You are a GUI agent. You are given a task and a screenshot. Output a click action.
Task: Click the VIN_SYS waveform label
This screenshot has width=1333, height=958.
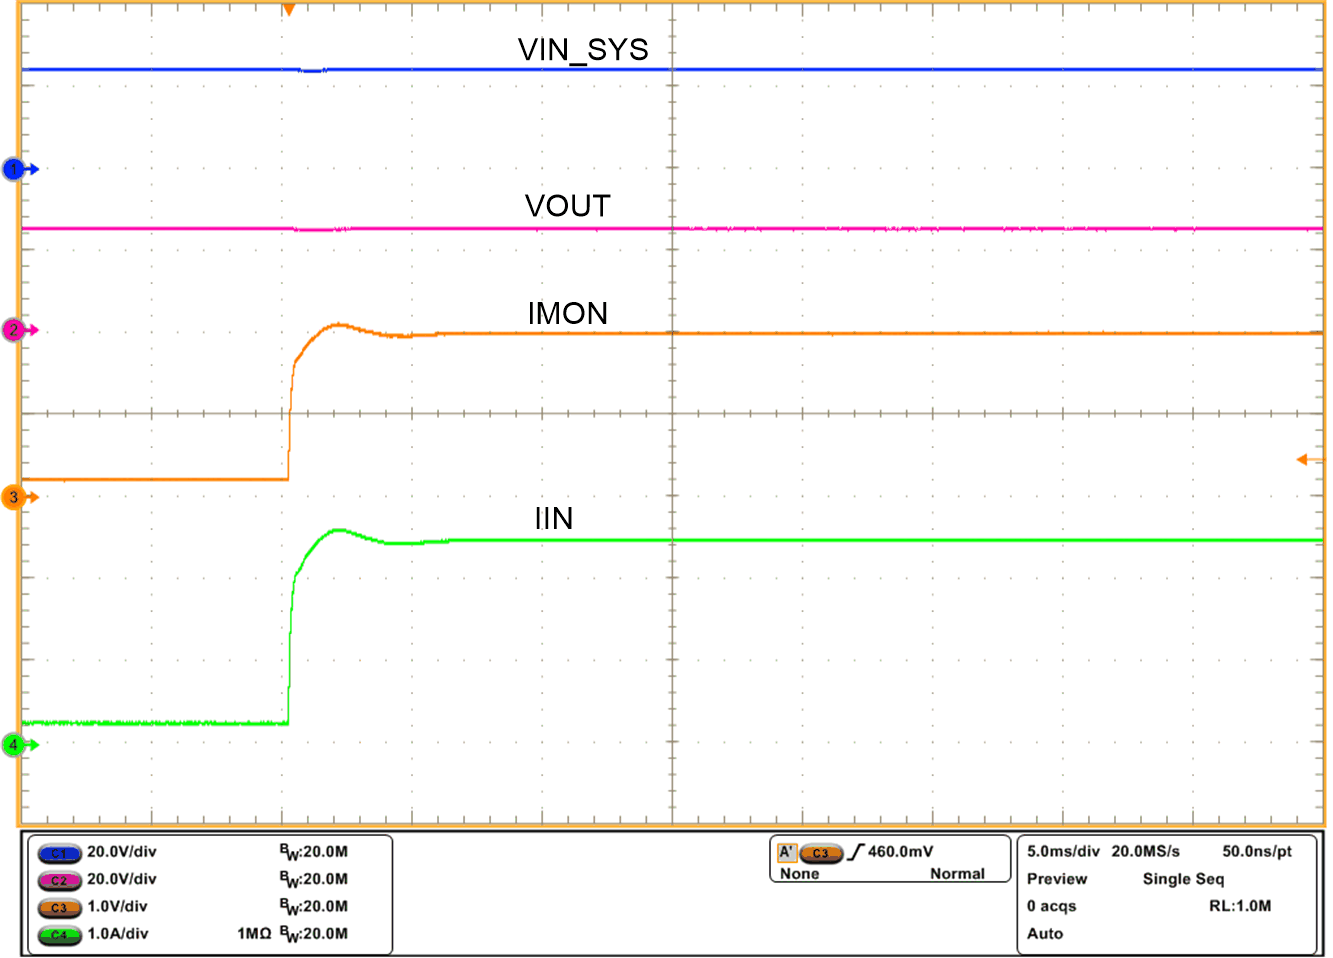(x=583, y=49)
